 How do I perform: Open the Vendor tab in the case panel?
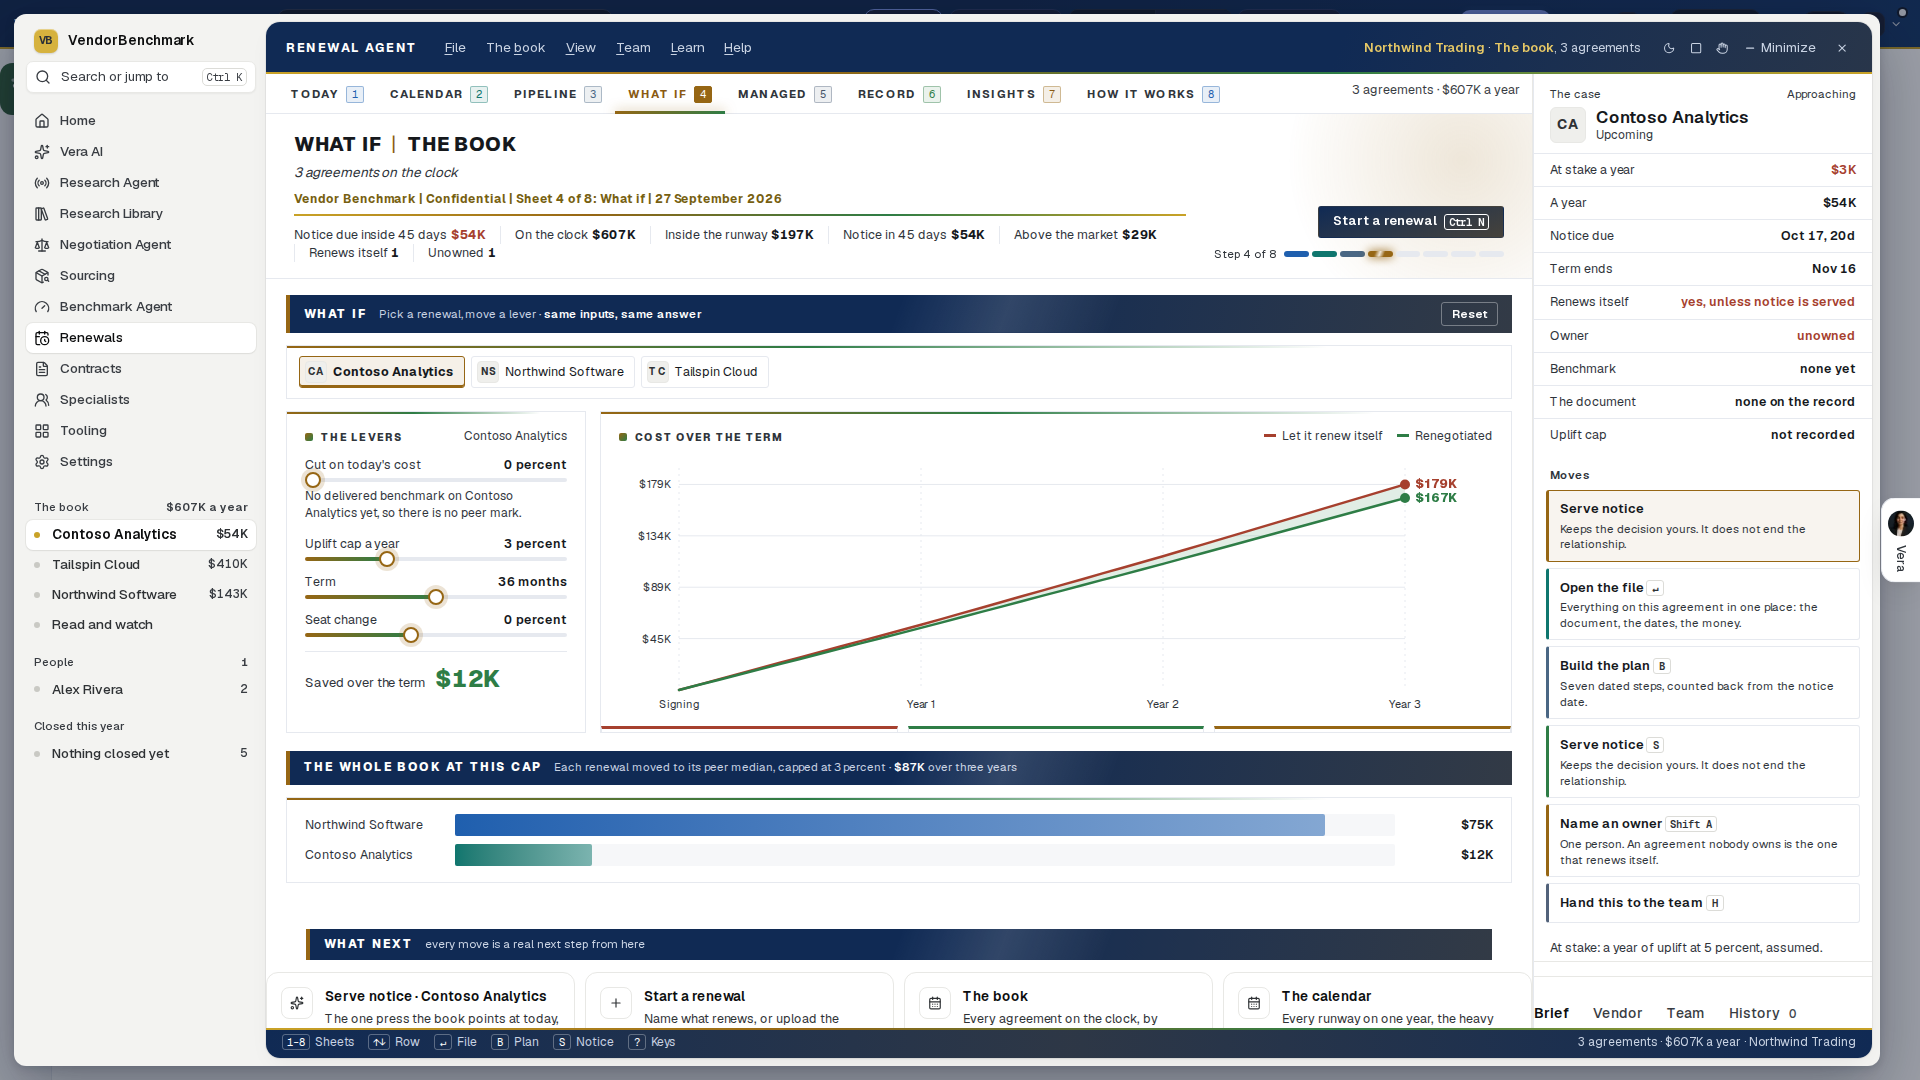coord(1617,1013)
